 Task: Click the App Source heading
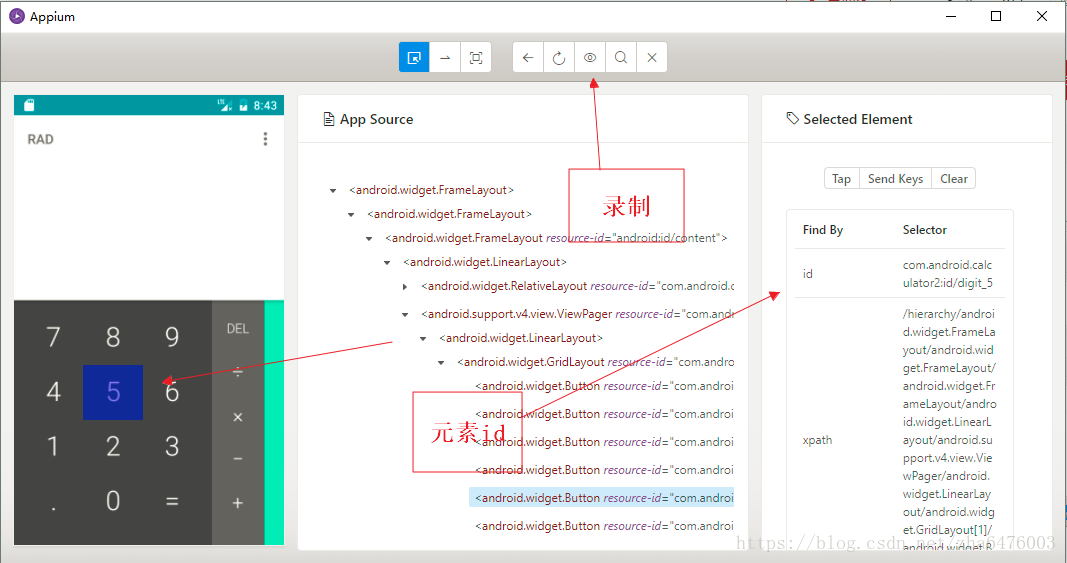[376, 119]
